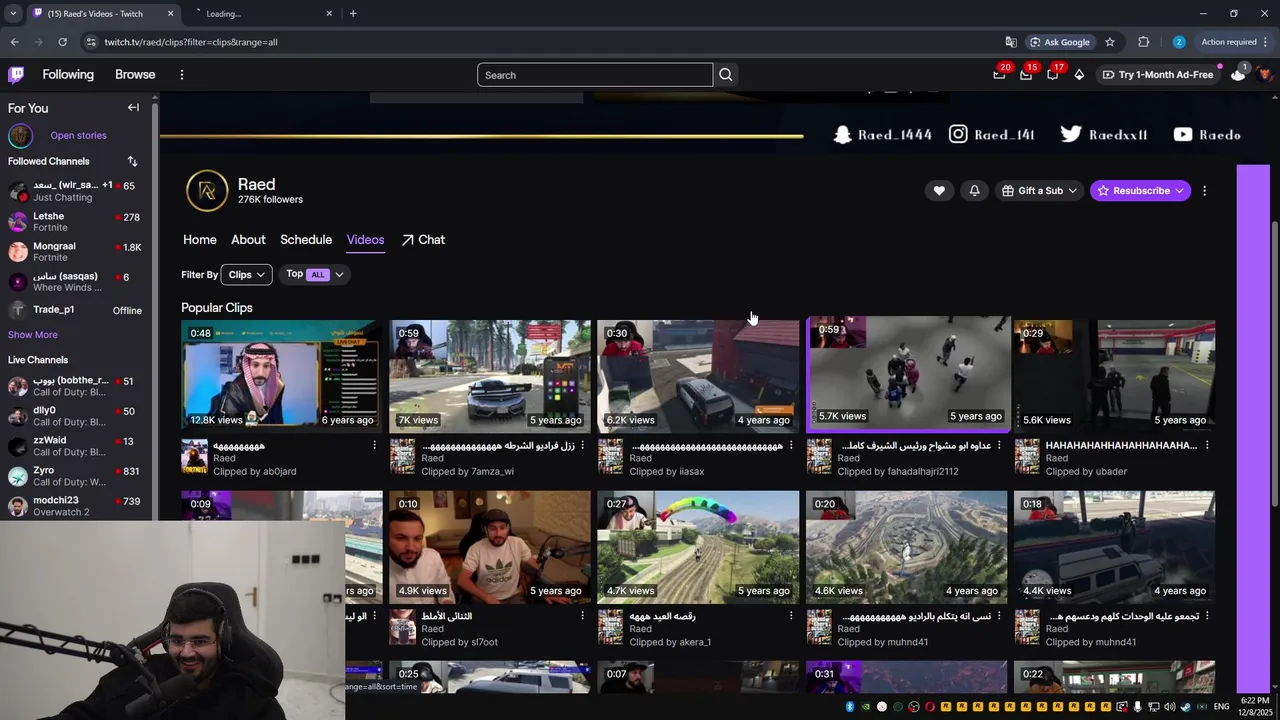The height and width of the screenshot is (720, 1280).
Task: Open Raed Instagram link Raed_141
Action: coord(992,134)
